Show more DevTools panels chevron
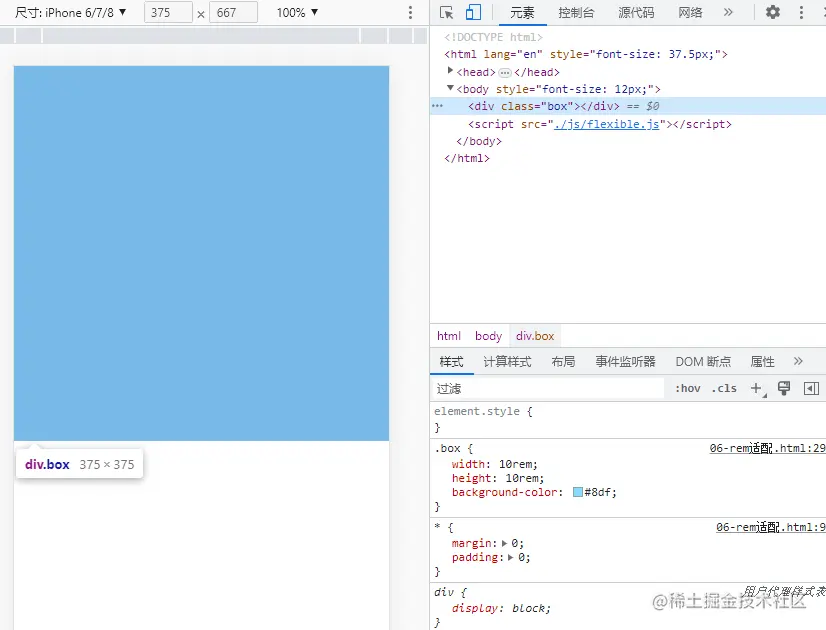Screen dimensions: 826x630 pos(728,12)
